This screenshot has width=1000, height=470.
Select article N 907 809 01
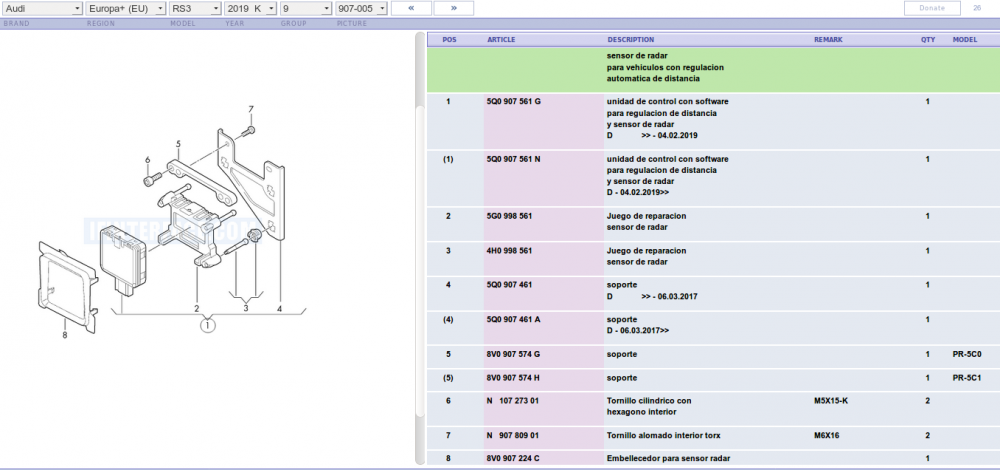[513, 436]
